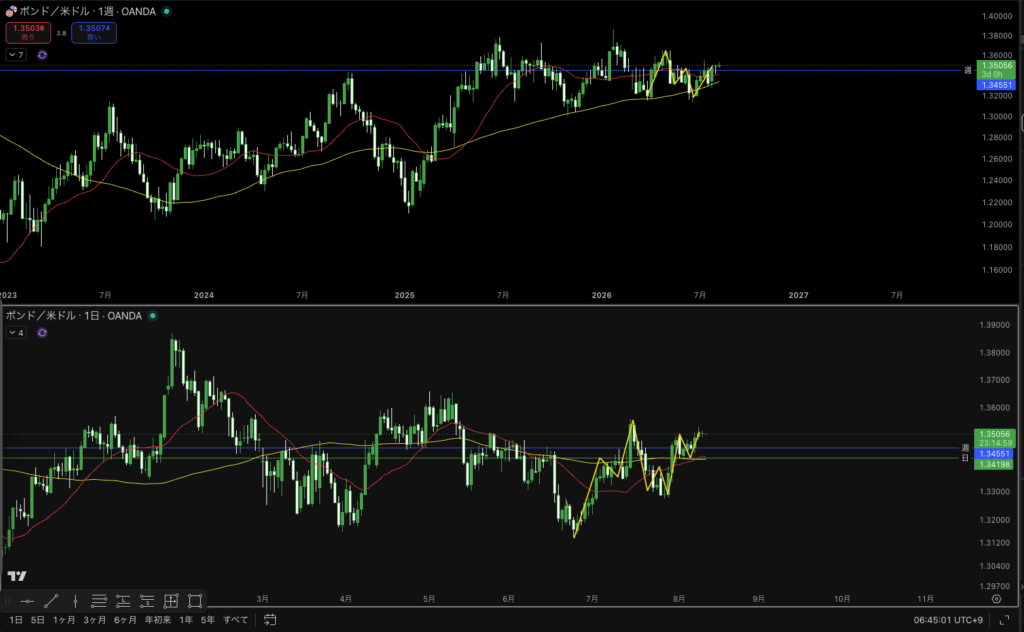Click the purple sync icon on daily chart
Viewport: 1024px width, 632px height.
tap(42, 333)
